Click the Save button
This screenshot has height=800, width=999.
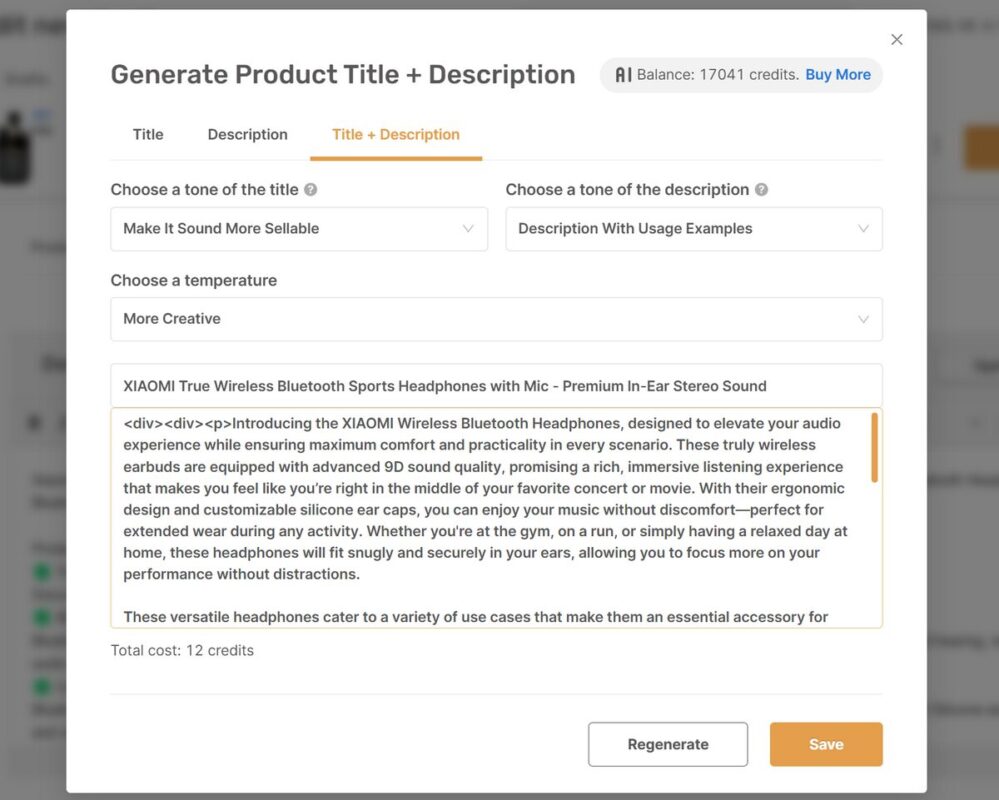pyautogui.click(x=825, y=744)
